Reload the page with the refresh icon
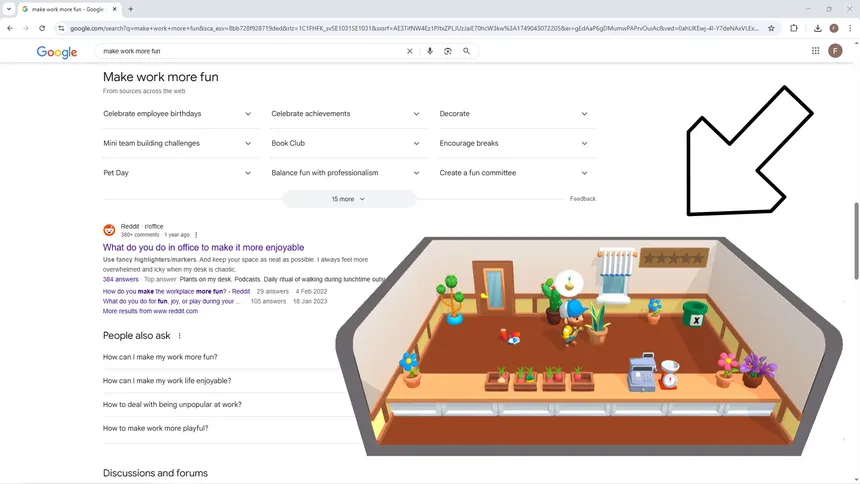Image resolution: width=860 pixels, height=484 pixels. pyautogui.click(x=42, y=28)
